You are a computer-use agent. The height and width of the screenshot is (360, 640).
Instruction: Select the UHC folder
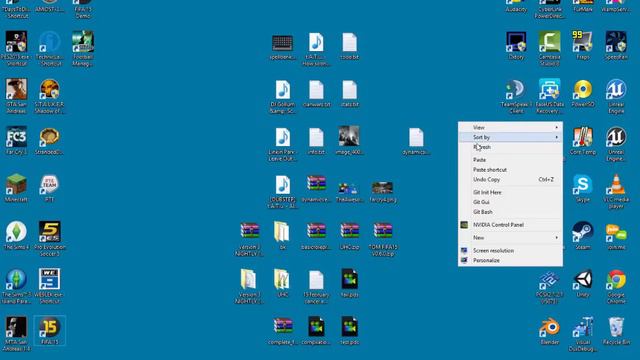[282, 283]
